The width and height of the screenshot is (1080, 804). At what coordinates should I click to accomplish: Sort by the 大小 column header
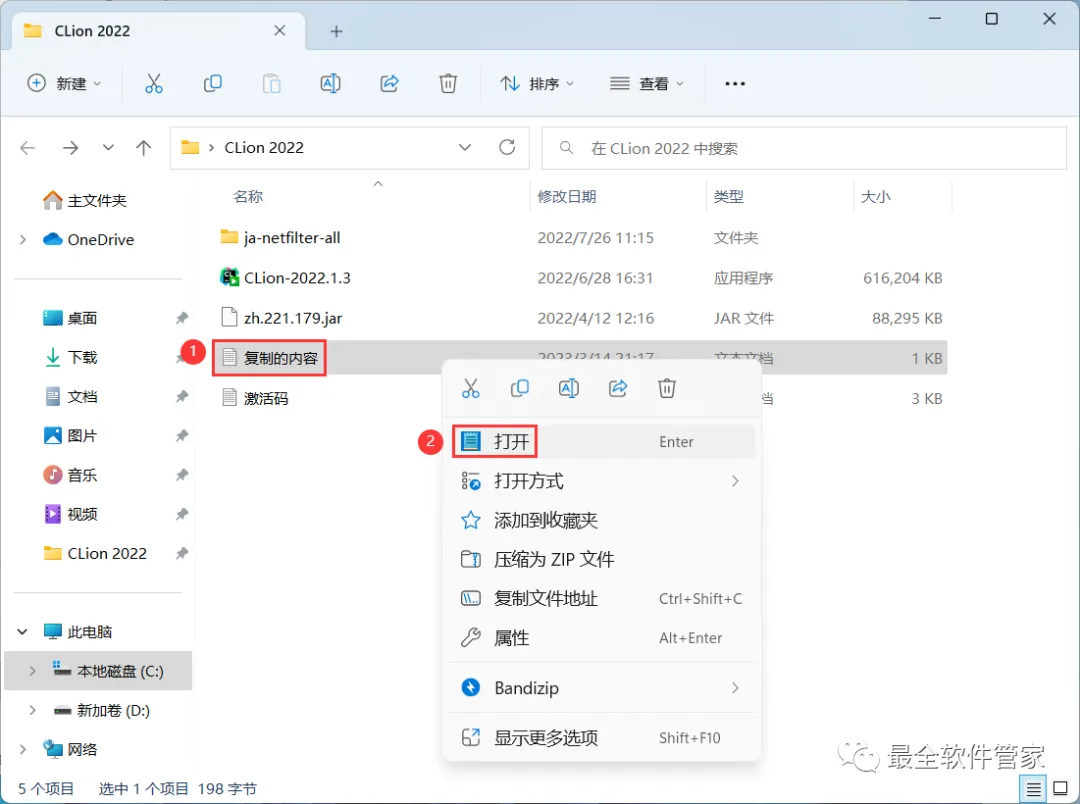pyautogui.click(x=875, y=196)
